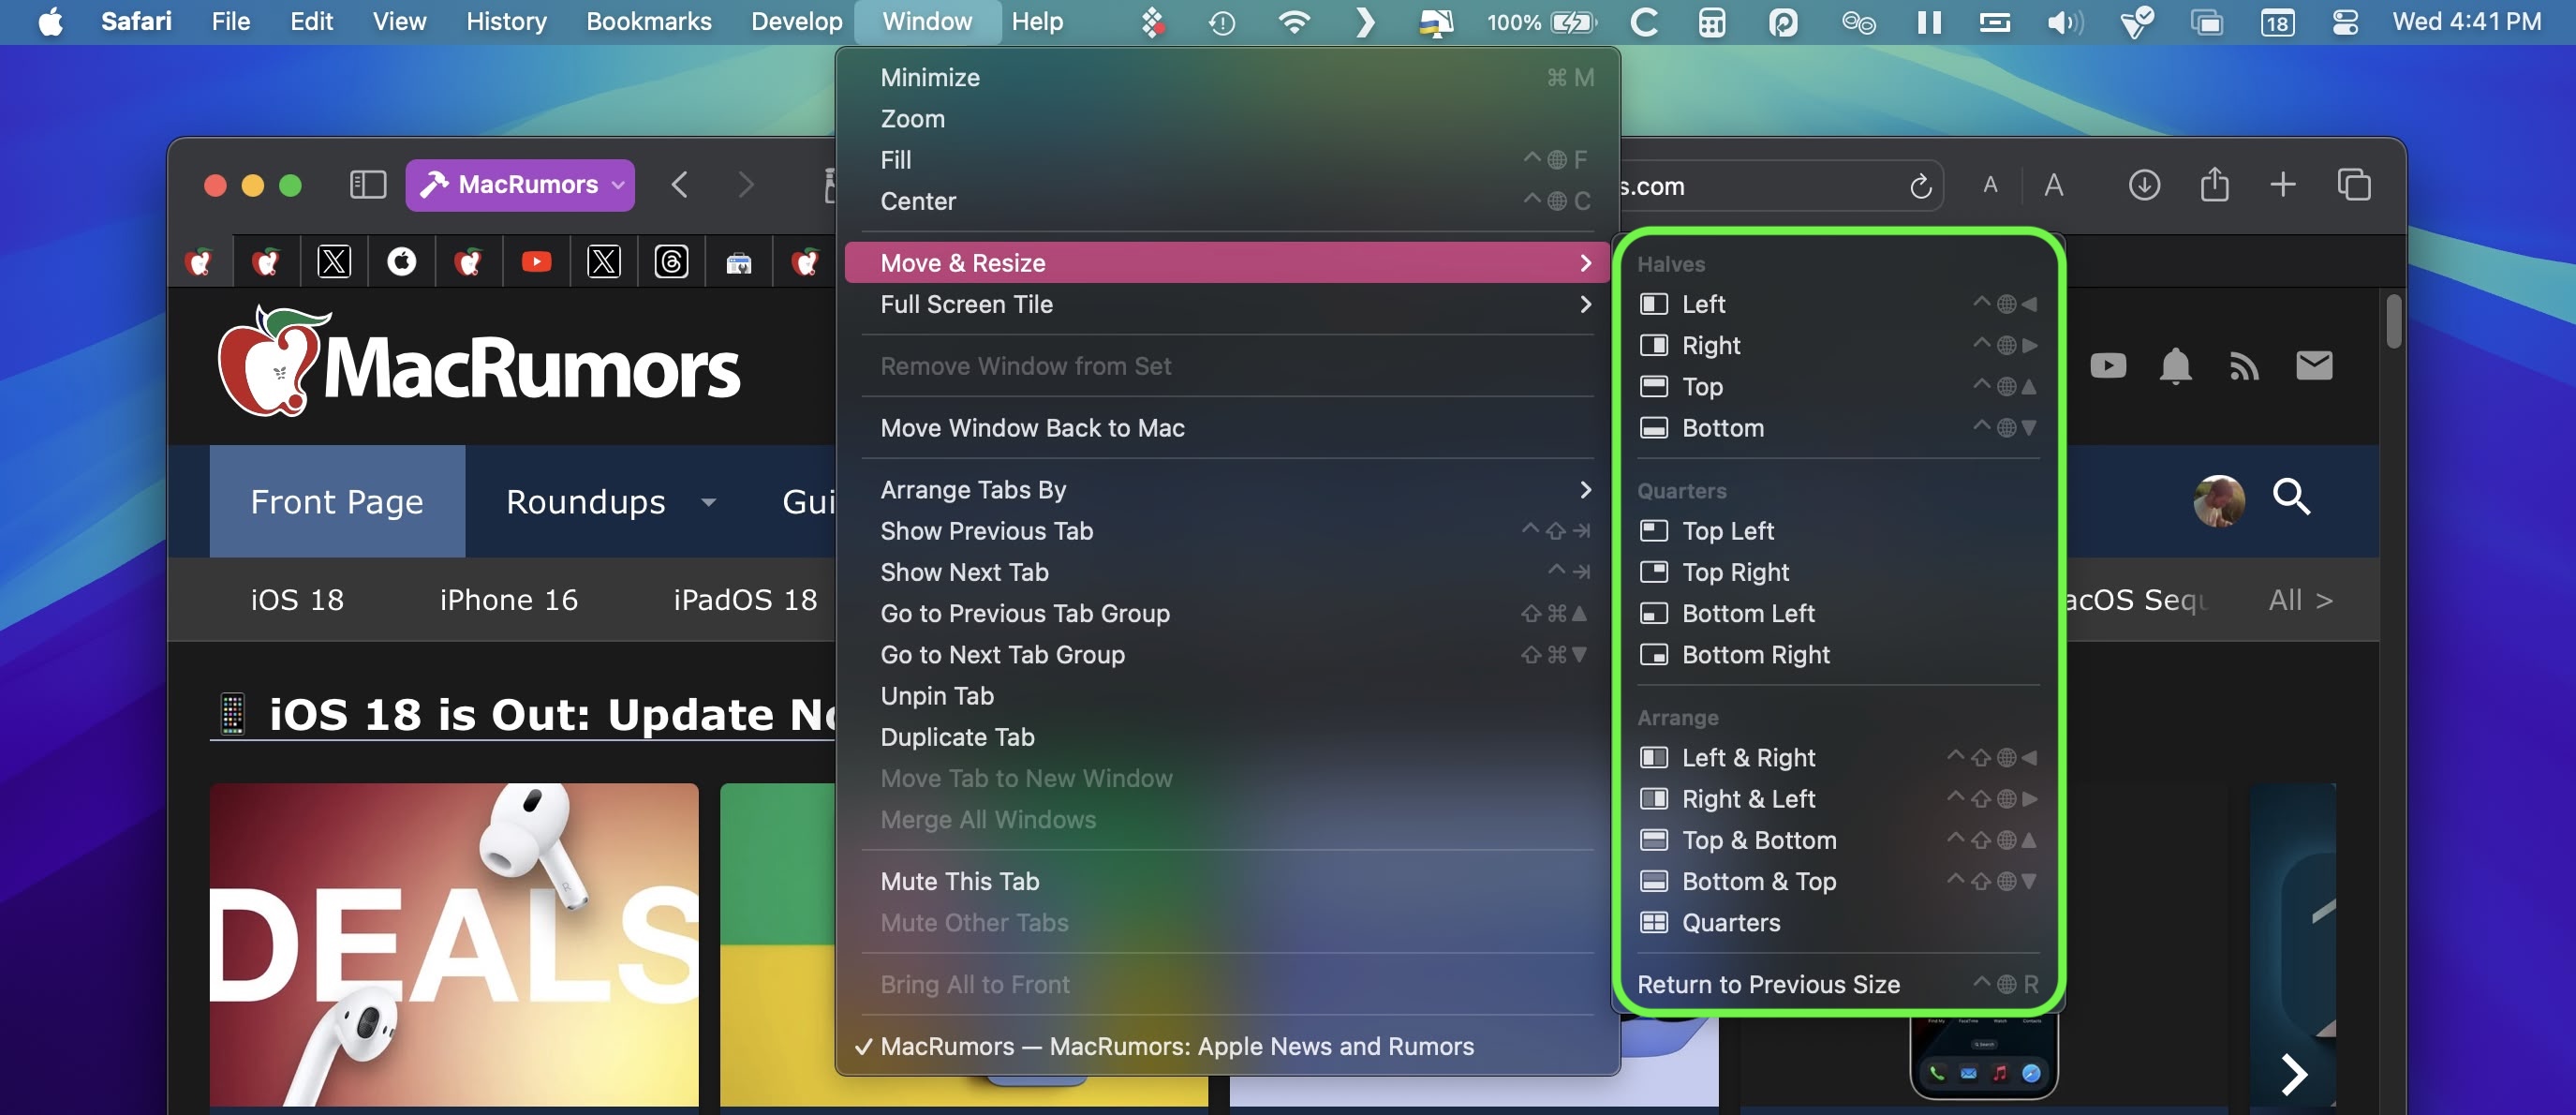
Task: Show the tab overview icon
Action: 2354,185
